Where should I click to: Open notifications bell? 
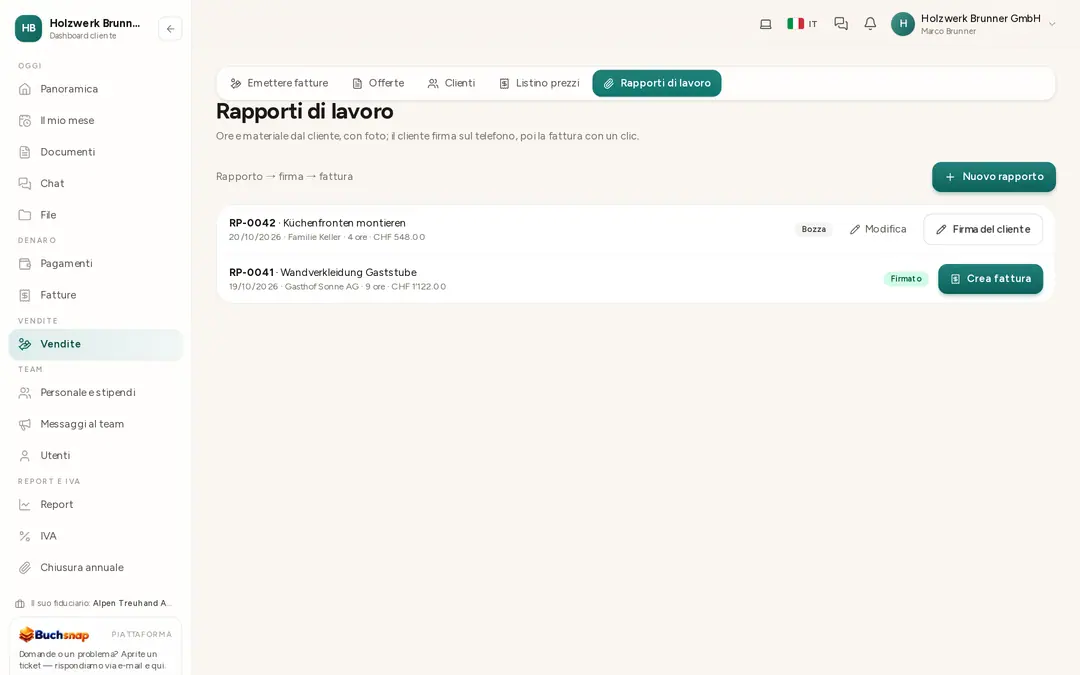[871, 24]
